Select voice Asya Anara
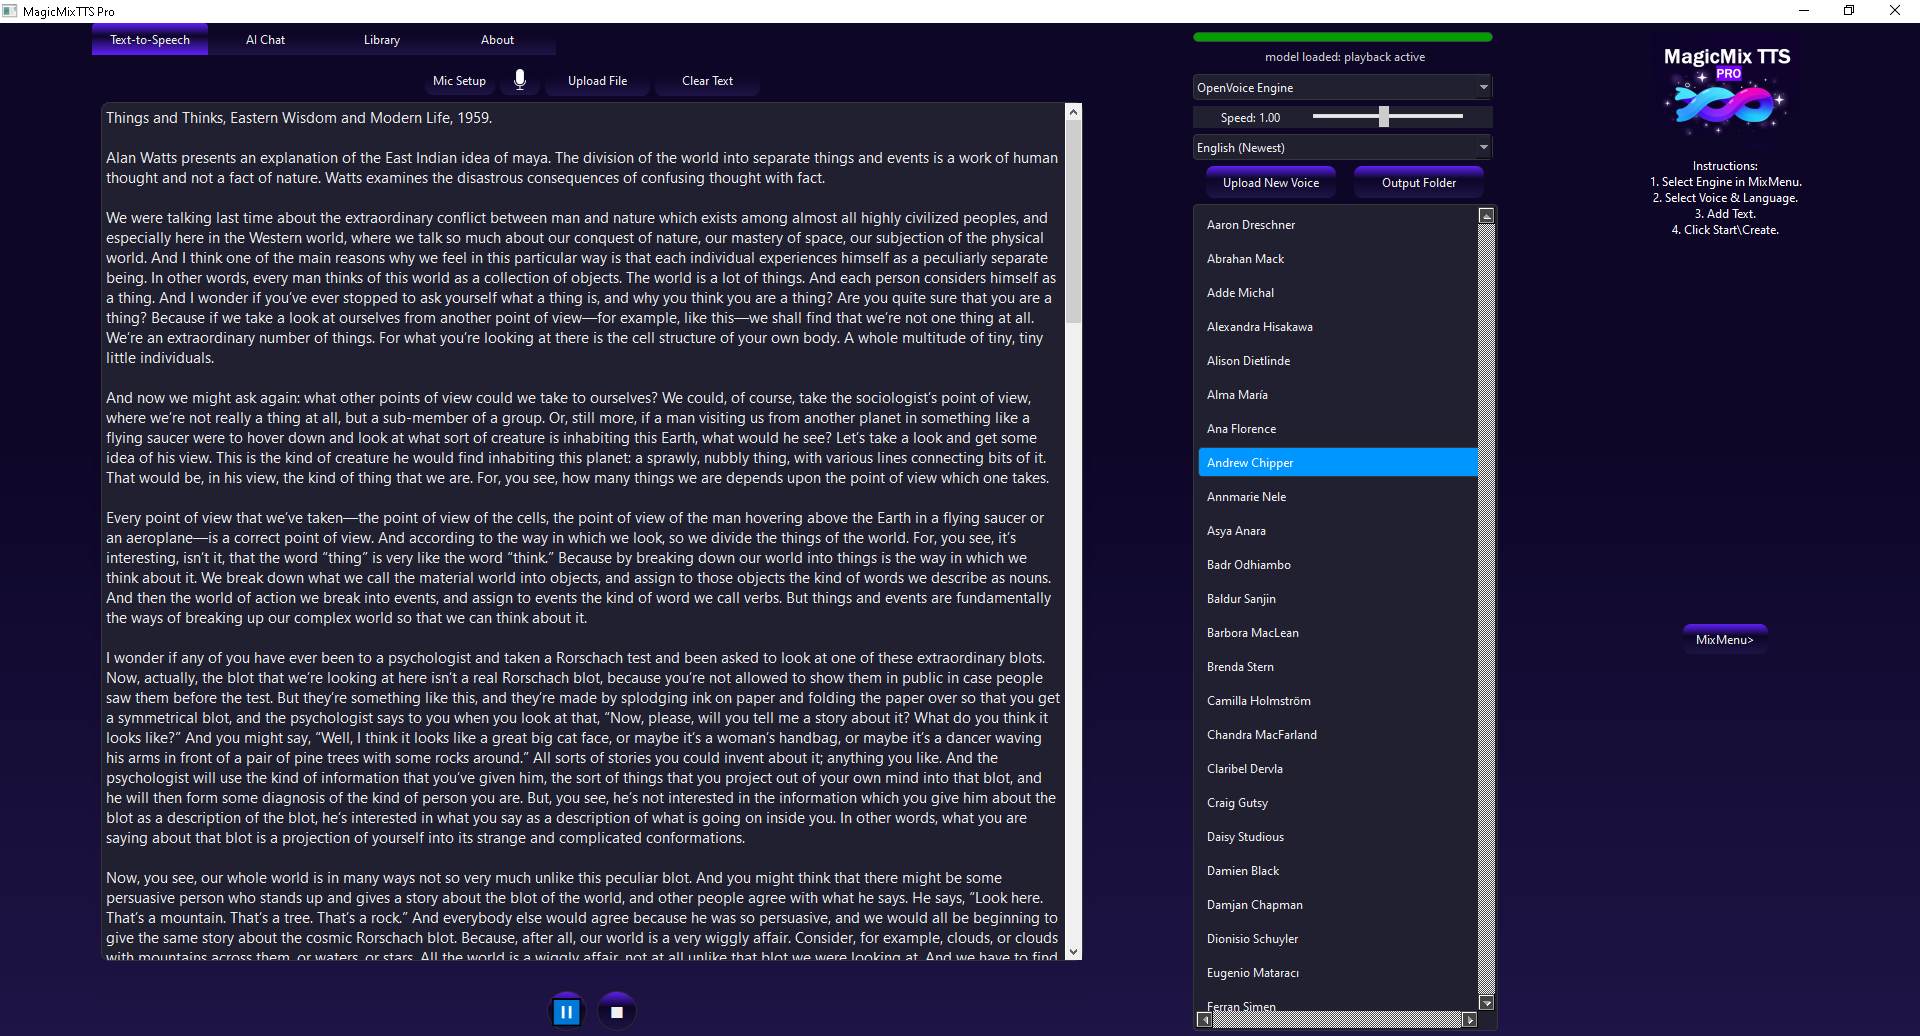This screenshot has width=1920, height=1036. pos(1338,531)
